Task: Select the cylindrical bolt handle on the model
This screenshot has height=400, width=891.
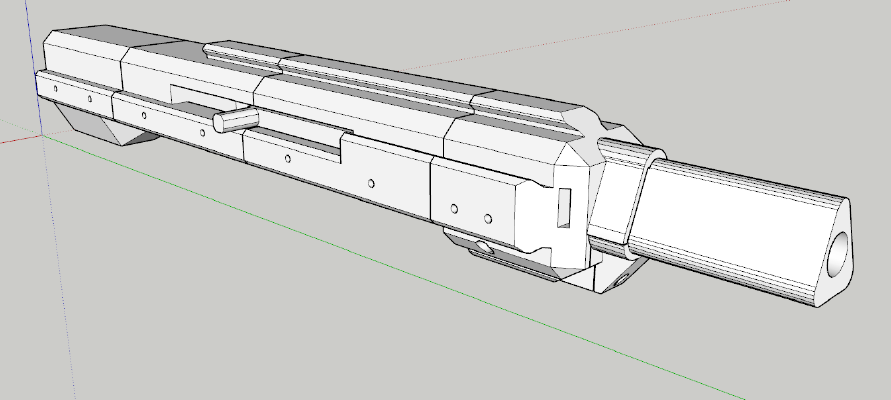Action: click(235, 120)
